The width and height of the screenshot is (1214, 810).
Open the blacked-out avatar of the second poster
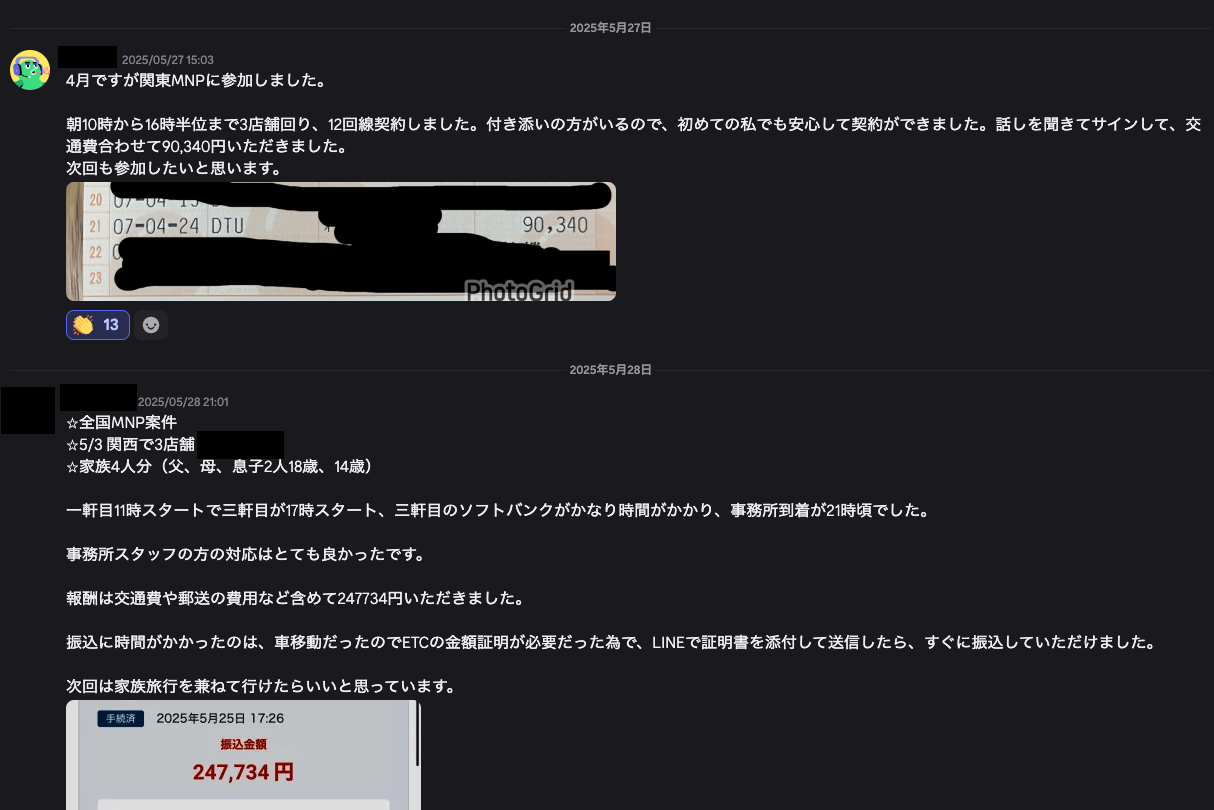coord(28,409)
